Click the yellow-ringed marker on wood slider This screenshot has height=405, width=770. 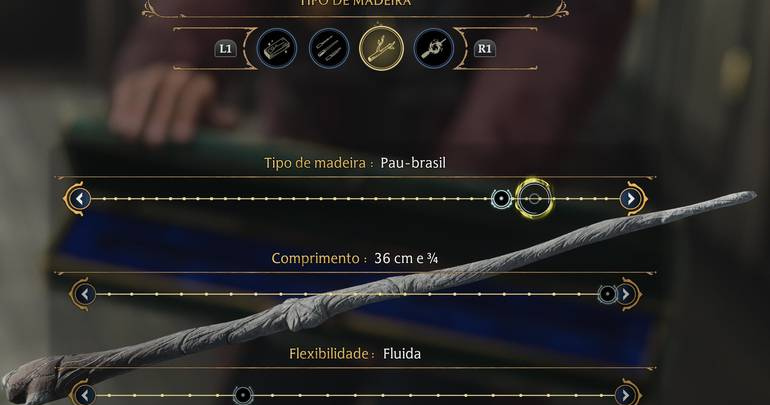534,199
